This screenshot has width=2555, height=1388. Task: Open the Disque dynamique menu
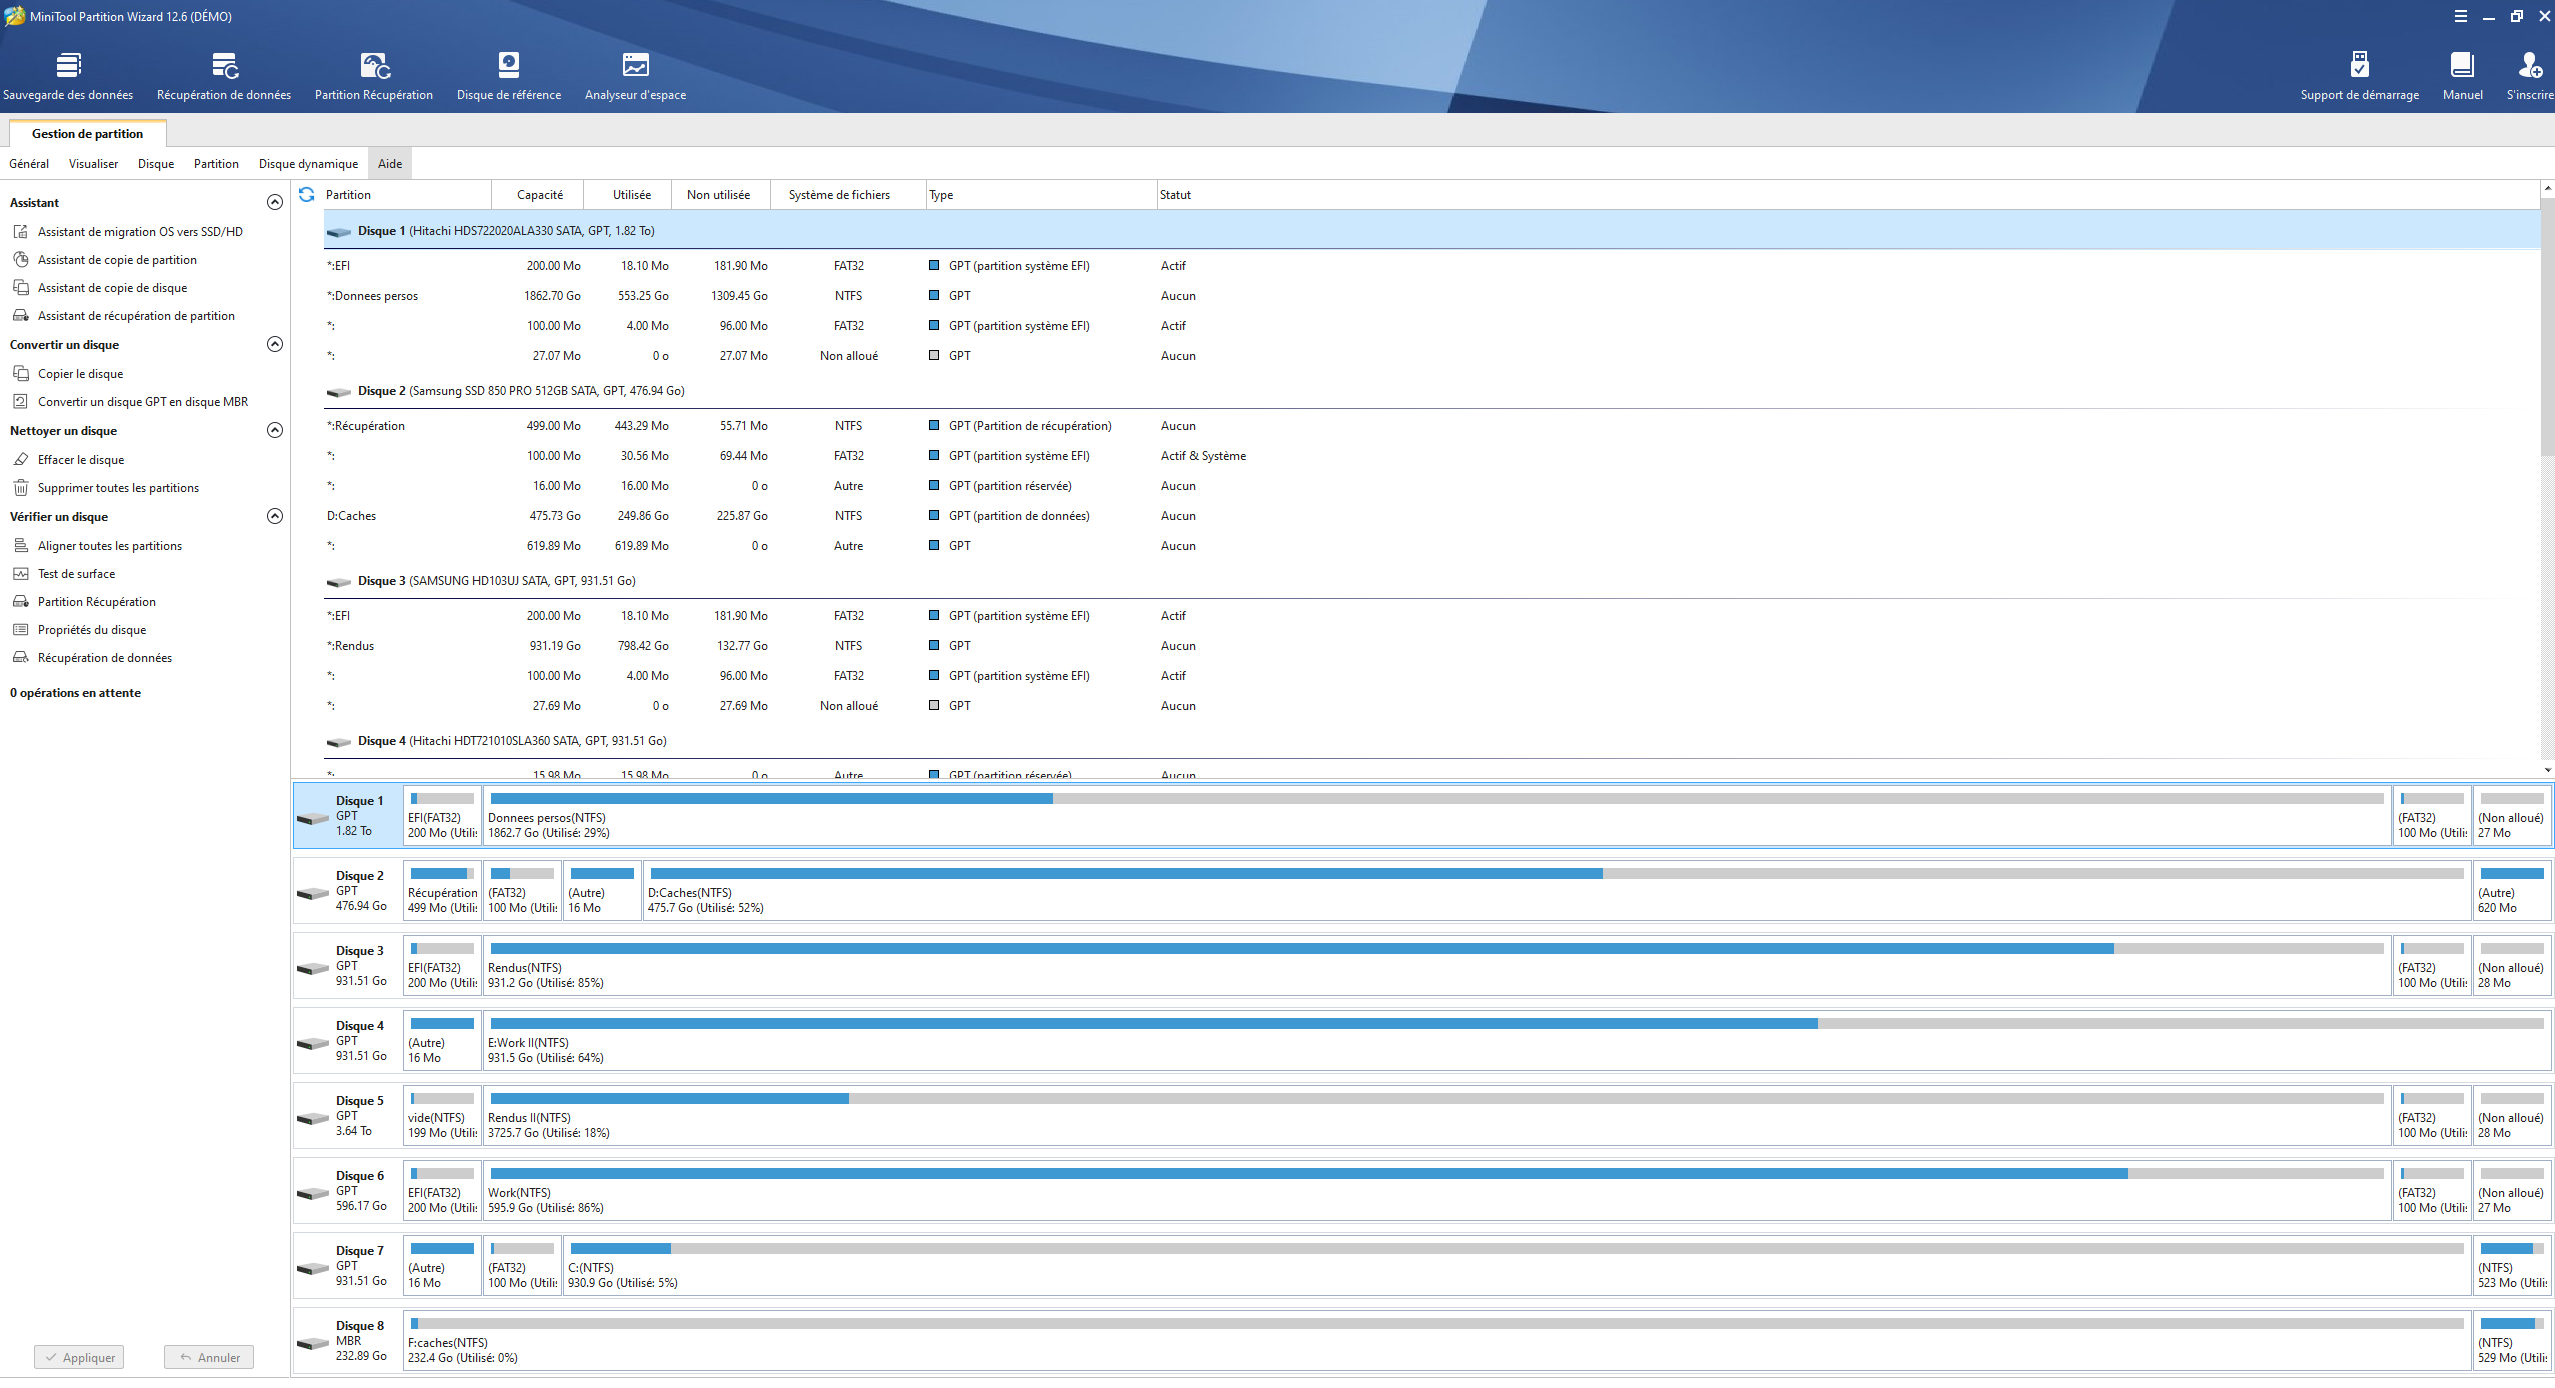point(308,164)
